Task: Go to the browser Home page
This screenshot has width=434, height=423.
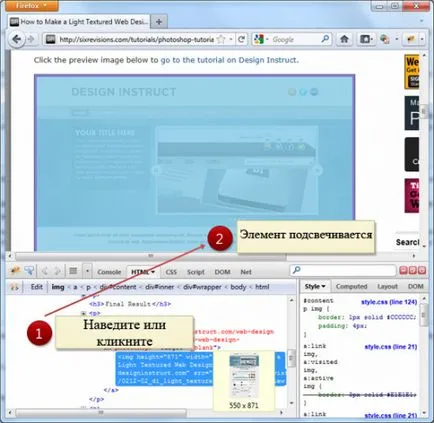Action: tap(344, 39)
